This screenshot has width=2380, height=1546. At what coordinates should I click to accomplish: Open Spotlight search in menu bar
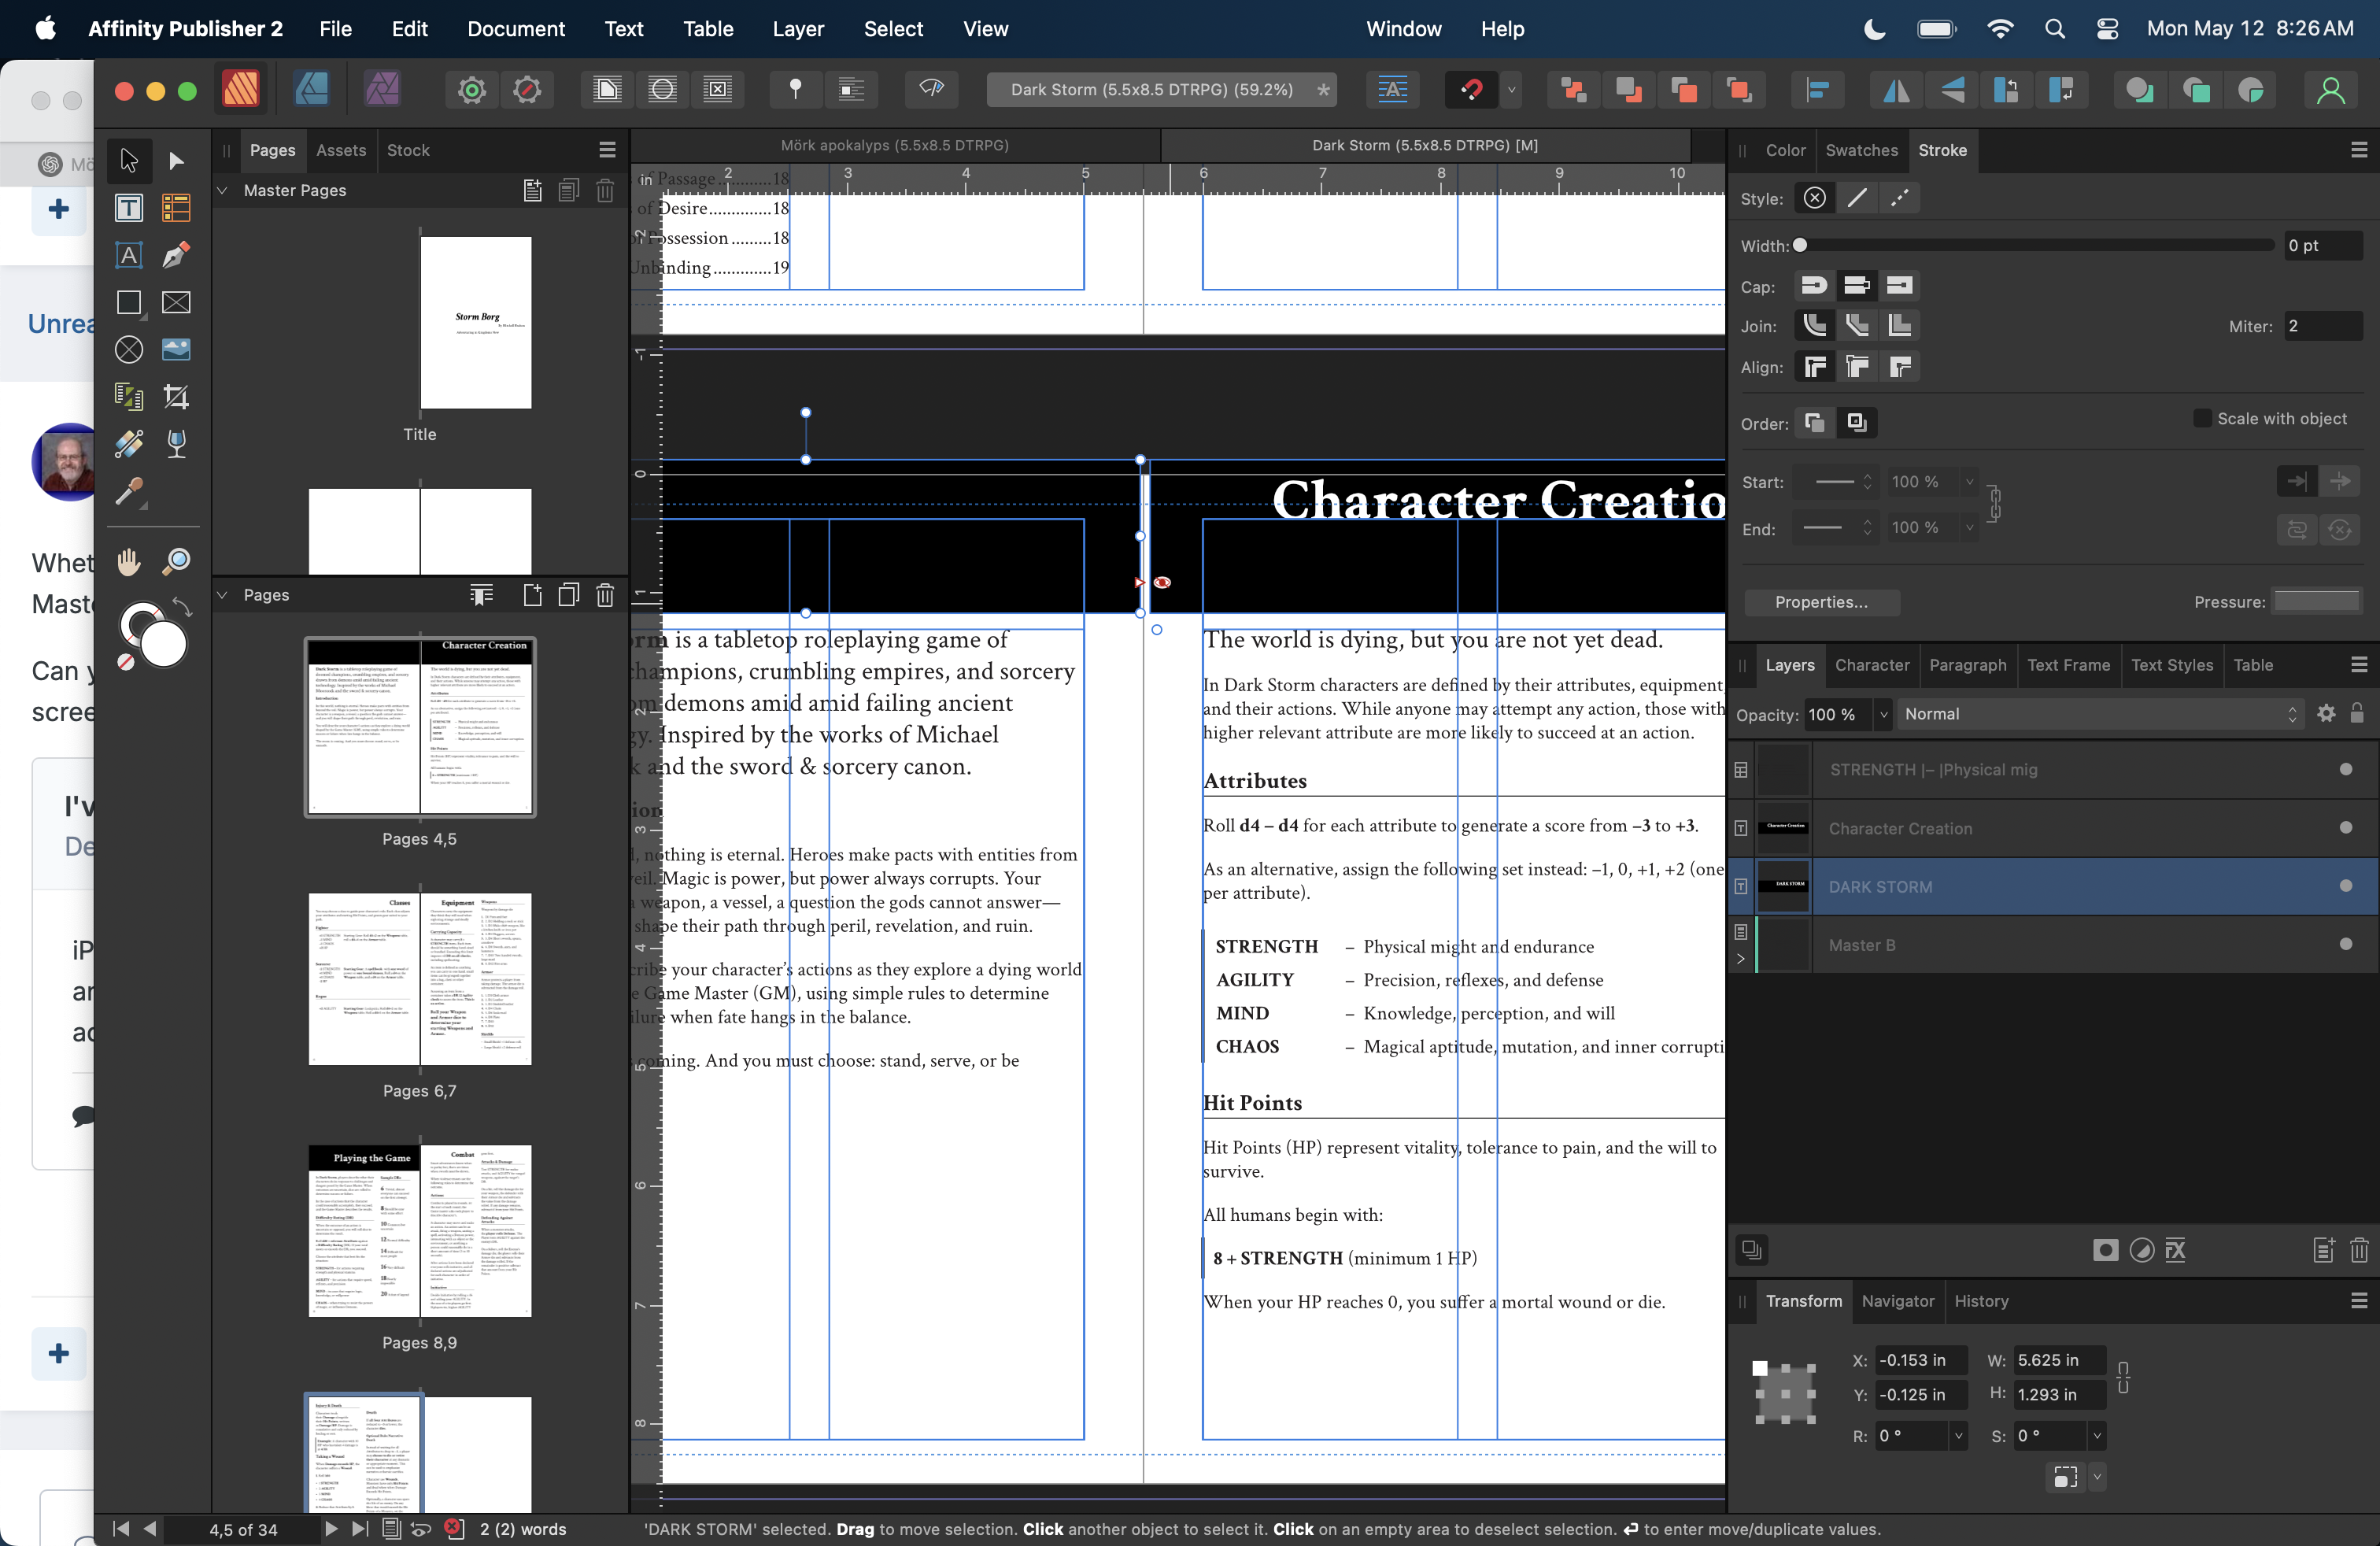pos(2054,28)
